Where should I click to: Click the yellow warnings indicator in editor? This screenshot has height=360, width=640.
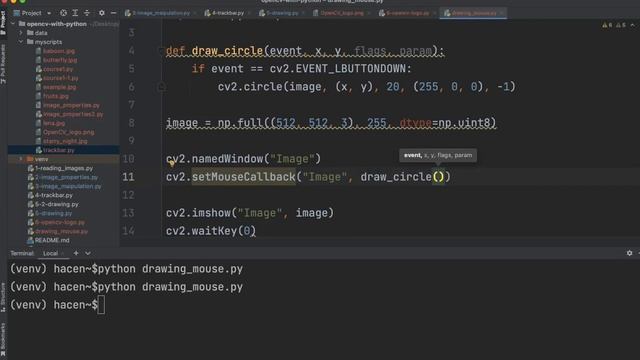tap(607, 25)
